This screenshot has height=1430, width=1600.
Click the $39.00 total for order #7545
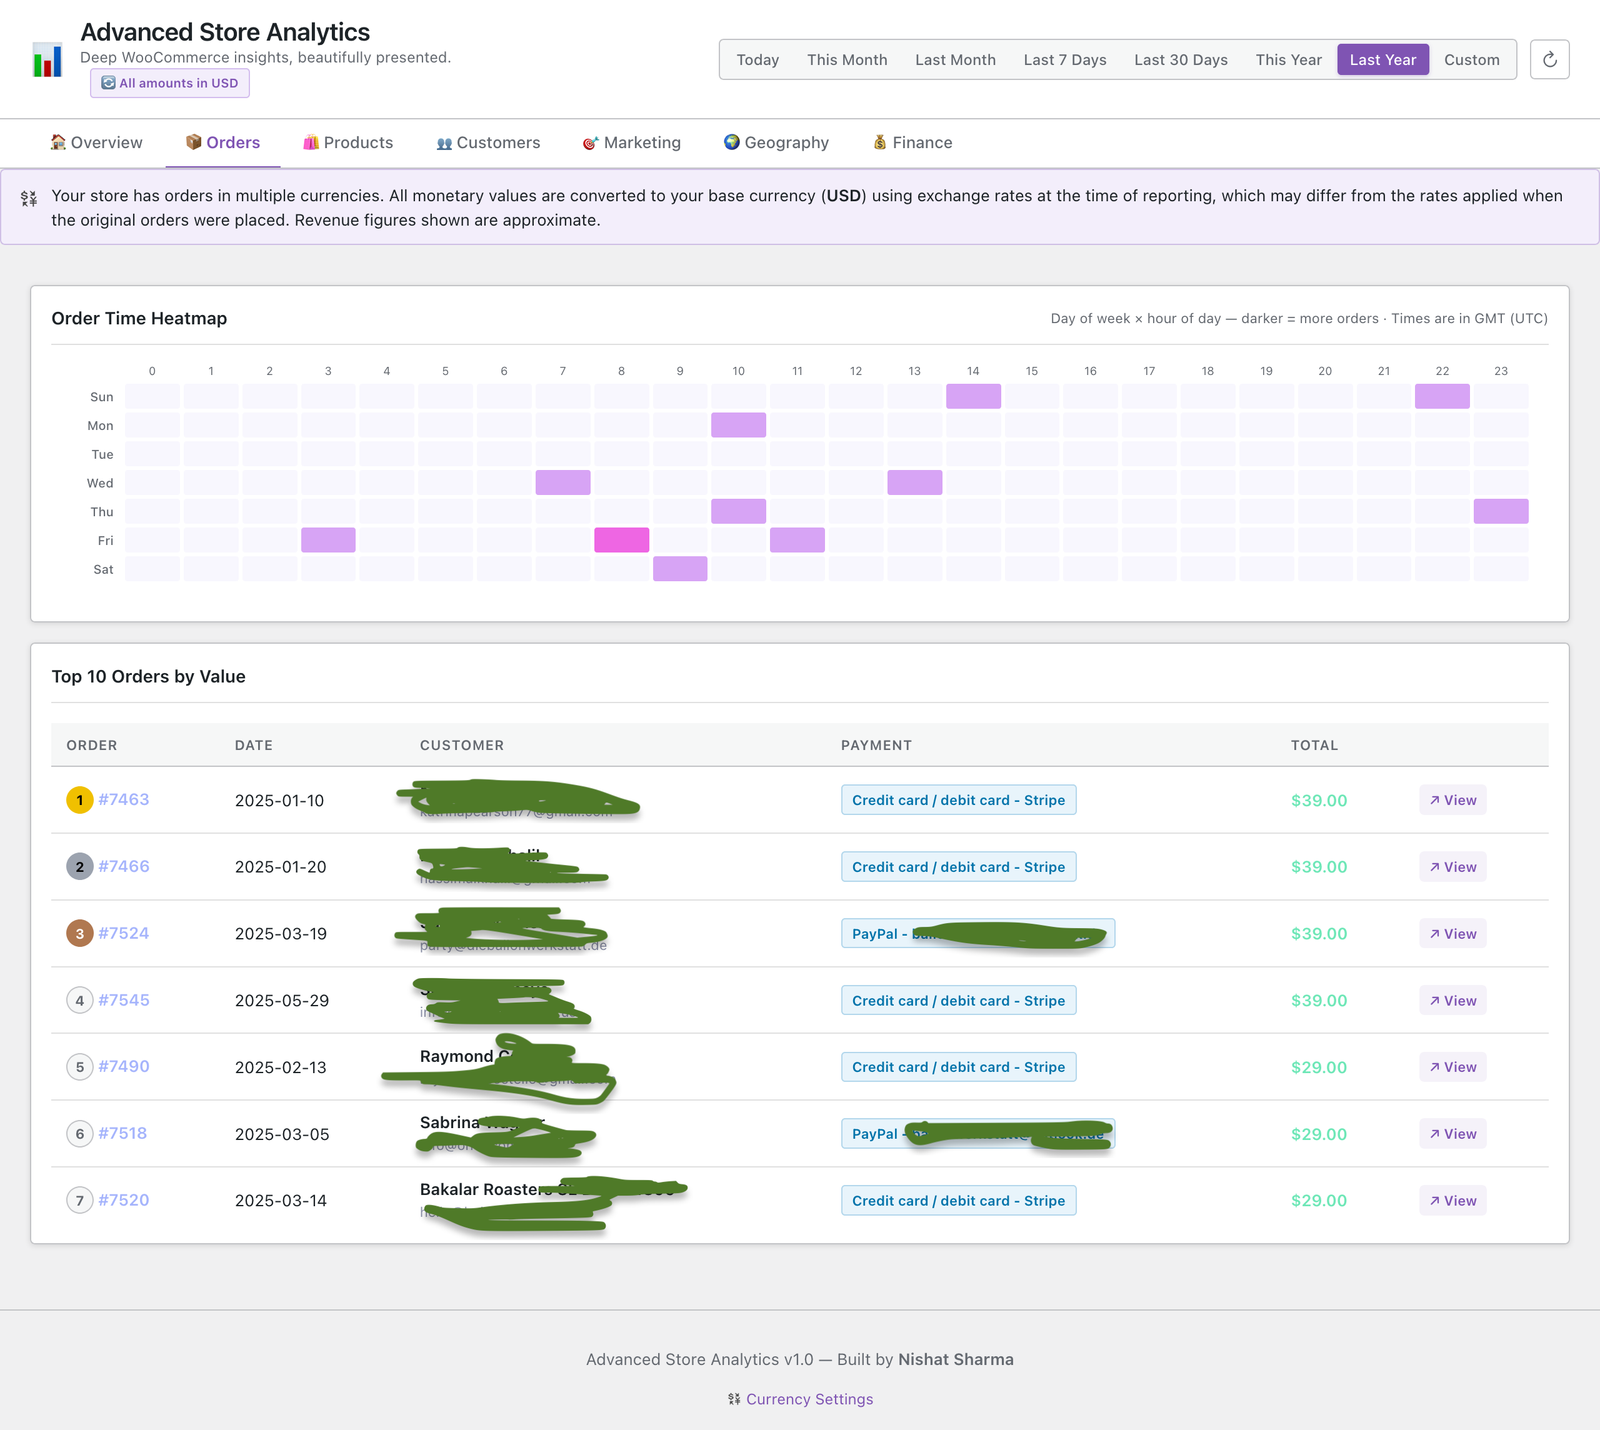click(x=1319, y=1001)
